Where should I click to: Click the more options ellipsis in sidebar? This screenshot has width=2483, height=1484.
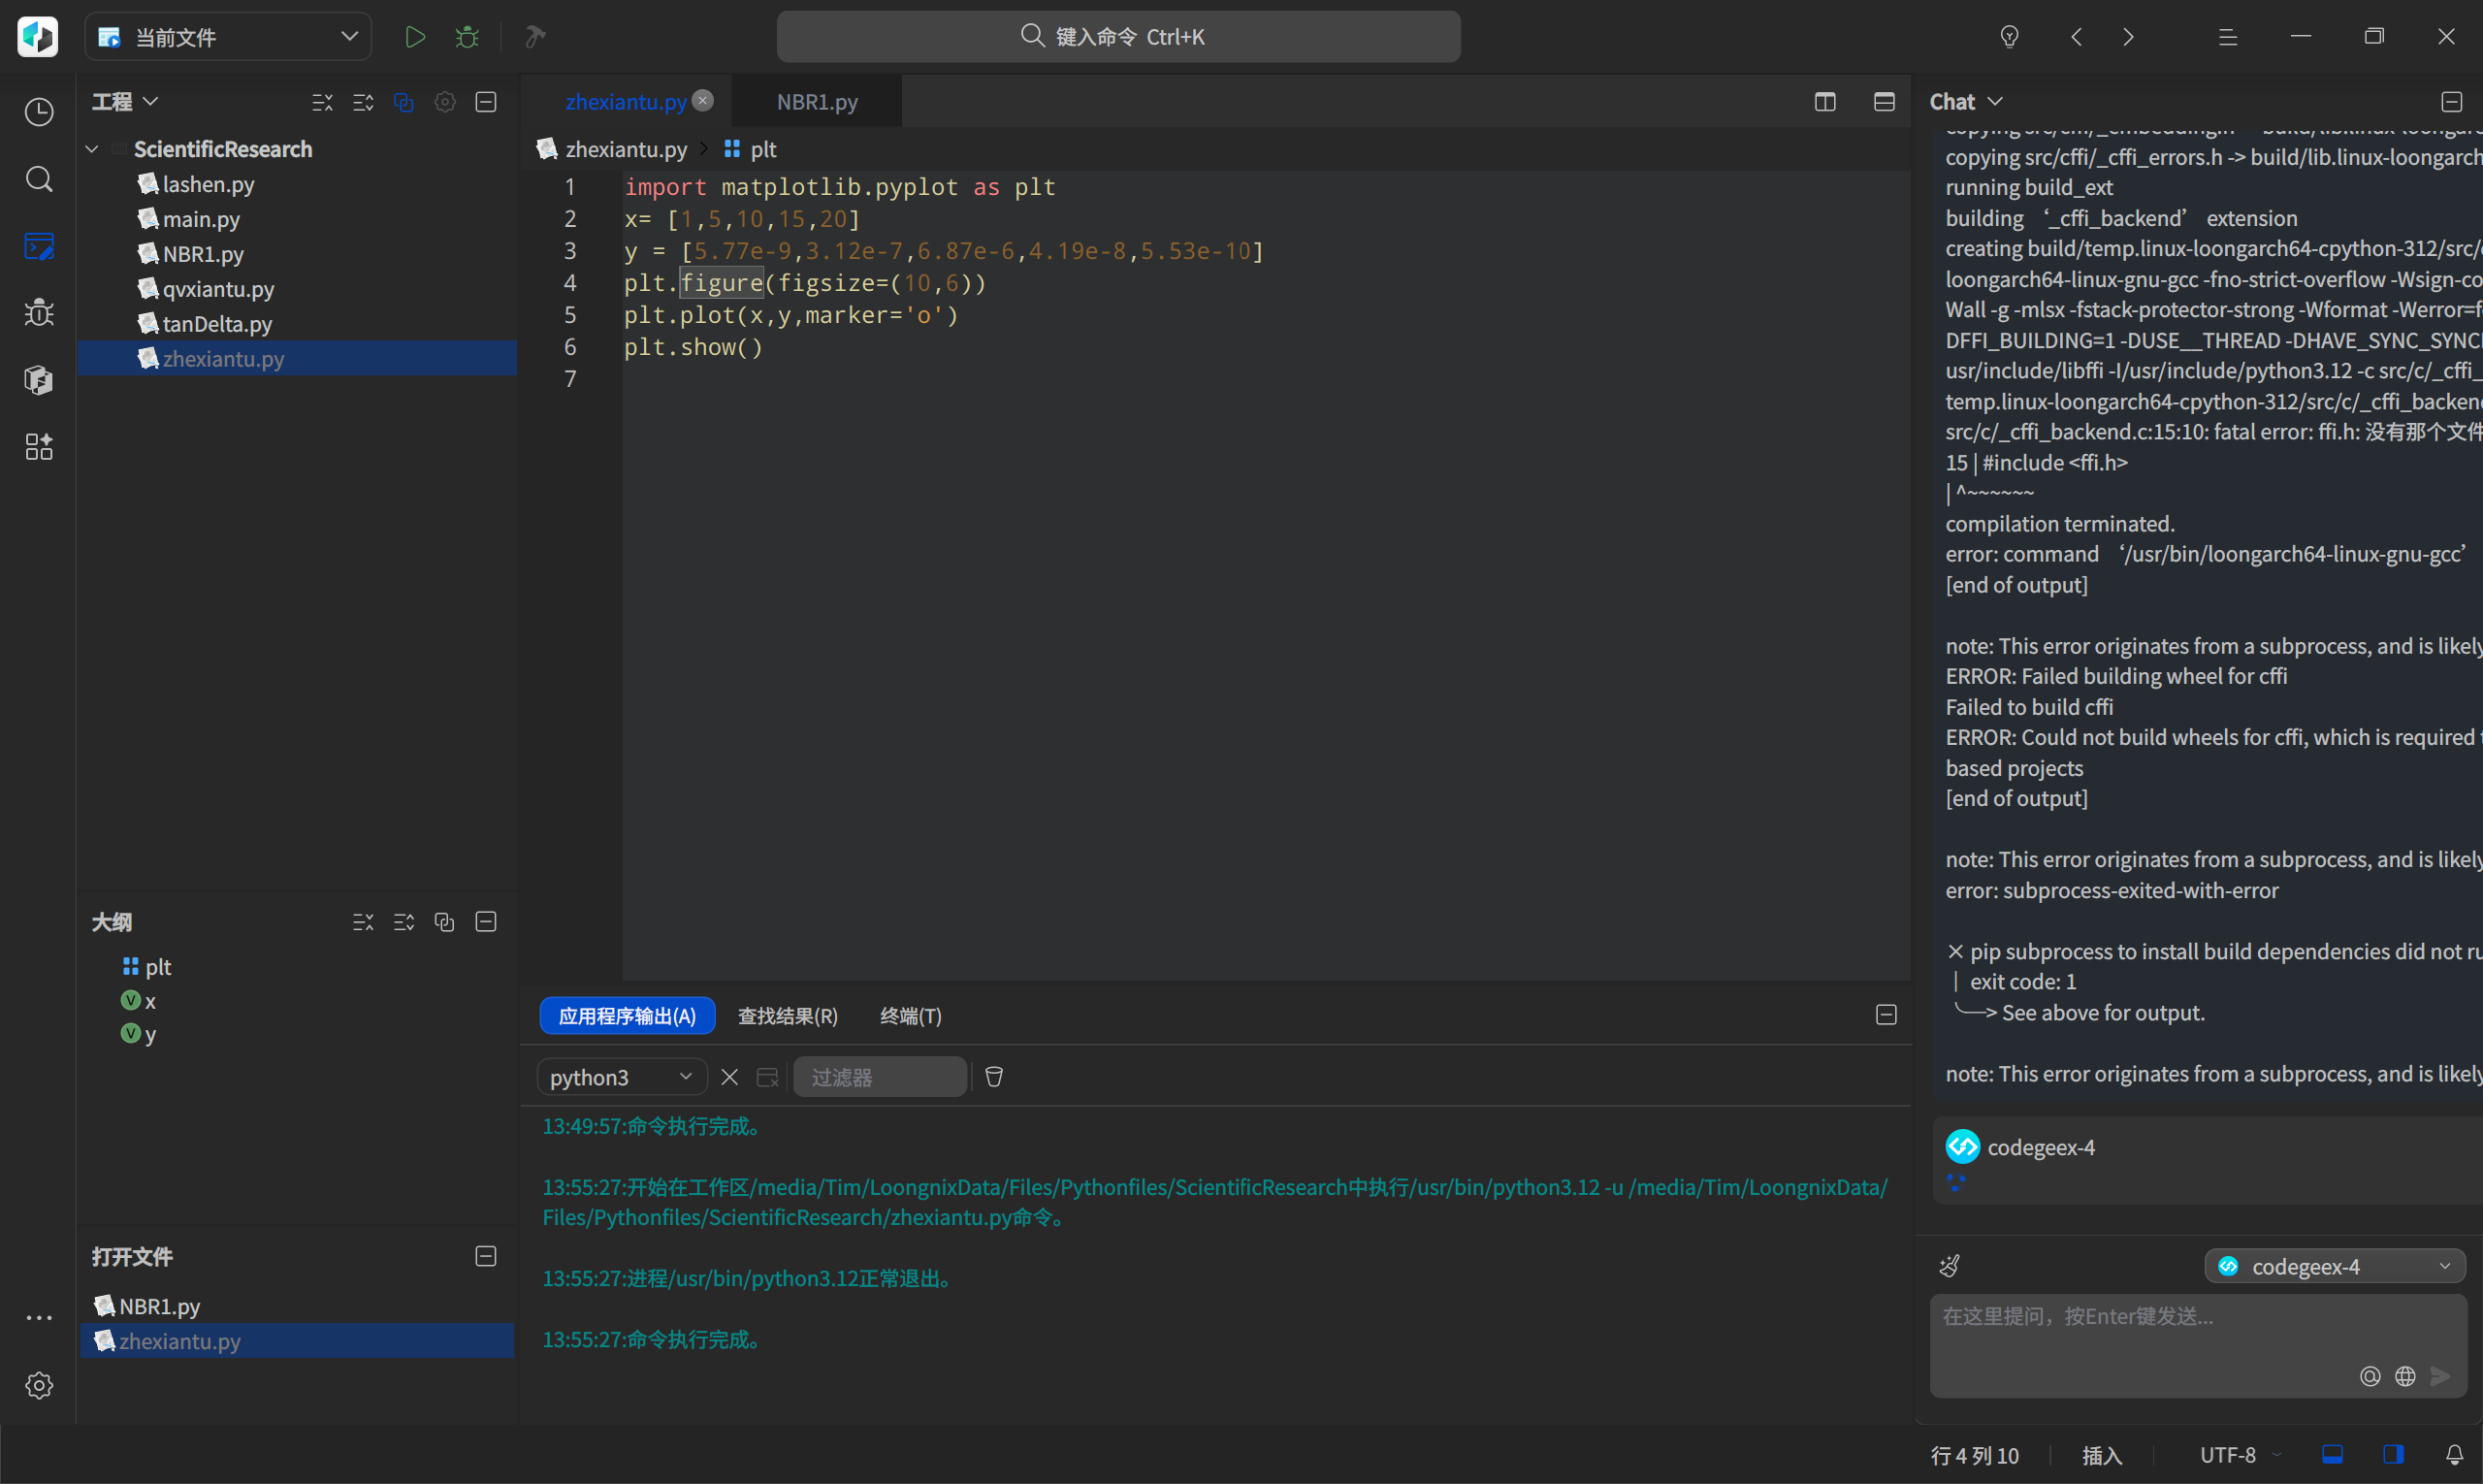(39, 1318)
